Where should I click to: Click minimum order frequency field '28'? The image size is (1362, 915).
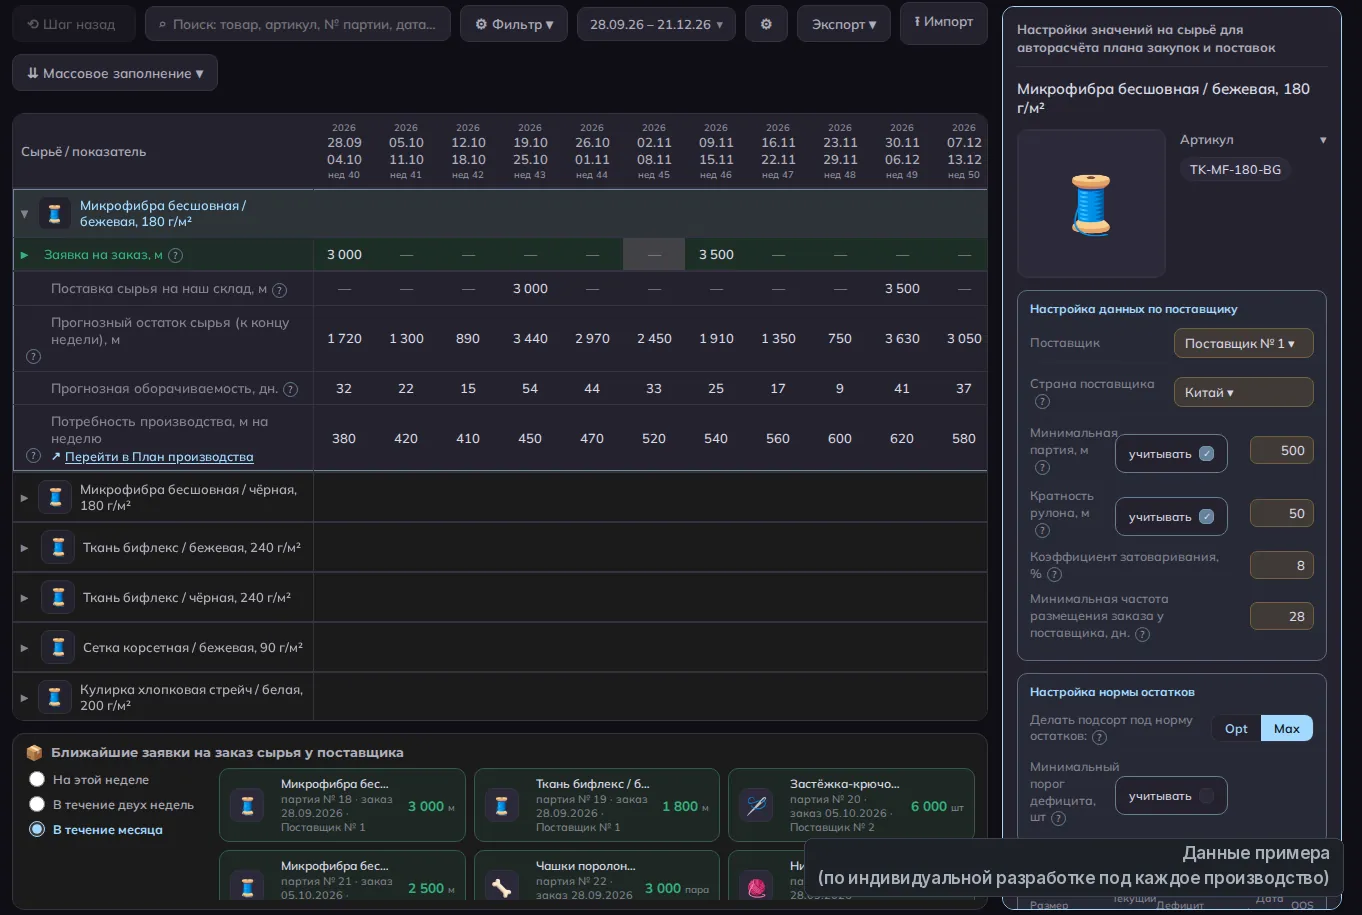[x=1281, y=616]
